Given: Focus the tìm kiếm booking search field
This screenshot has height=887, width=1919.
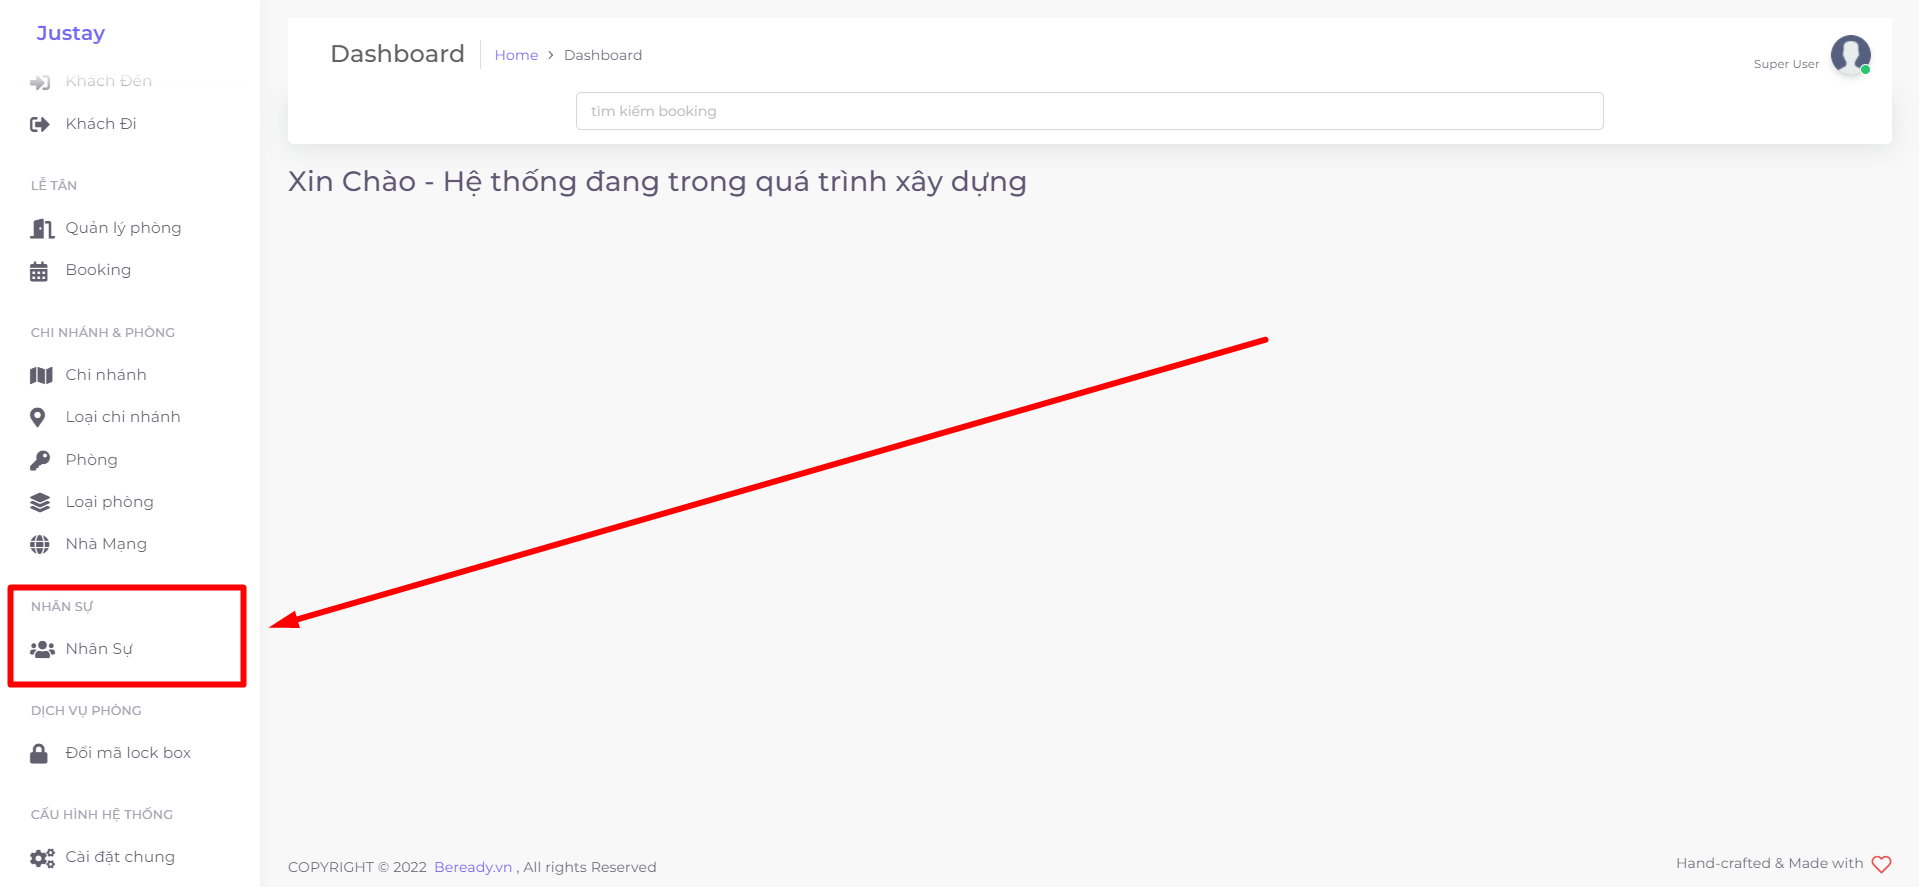Looking at the screenshot, I should 1089,111.
